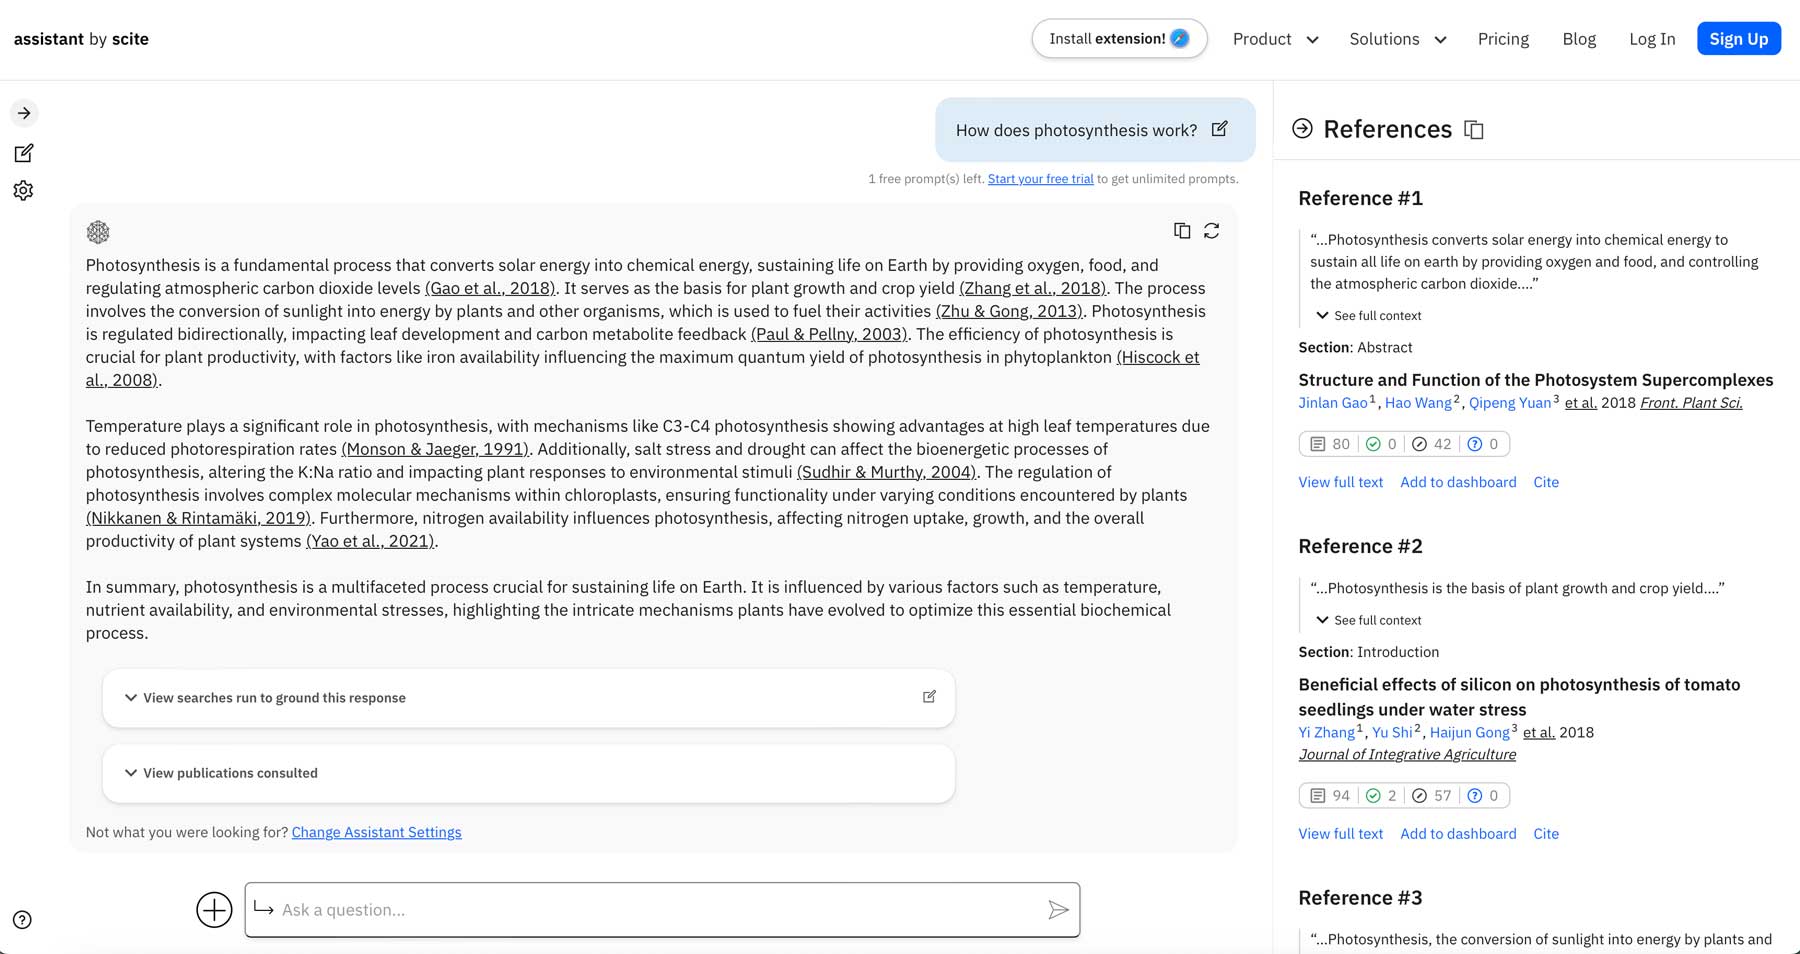
Task: Open assistant settings gear in sidebar
Action: tap(23, 190)
